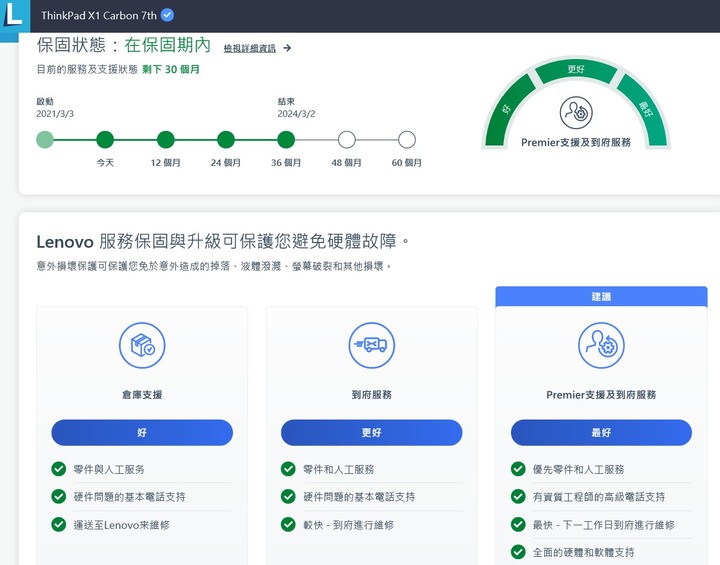Click the Lenovo logo in top corner

(14, 17)
